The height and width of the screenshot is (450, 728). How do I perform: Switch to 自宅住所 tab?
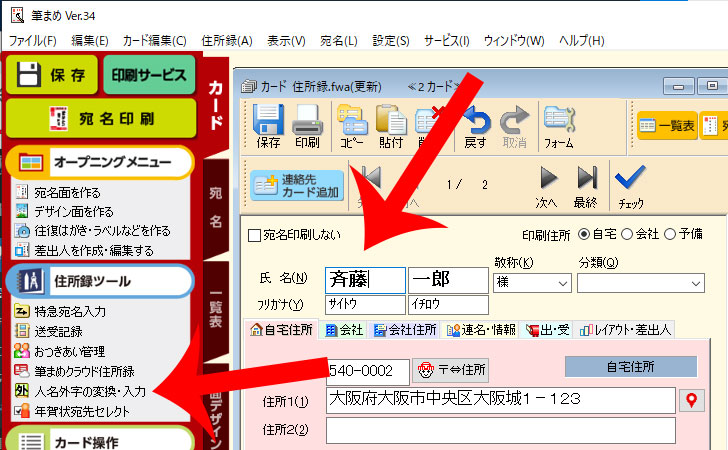[281, 330]
